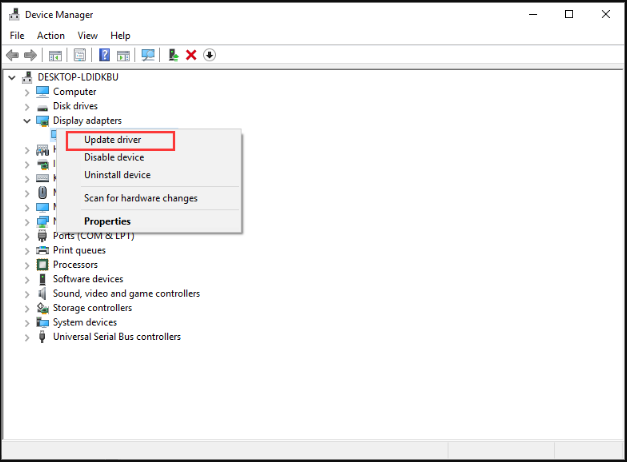Click the Back arrow in the toolbar
The image size is (627, 462).
click(x=13, y=55)
